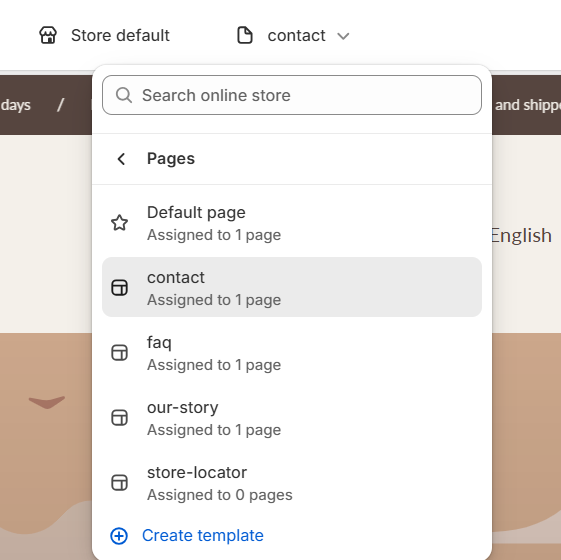
Task: Click the Pages header label
Action: pyautogui.click(x=171, y=159)
